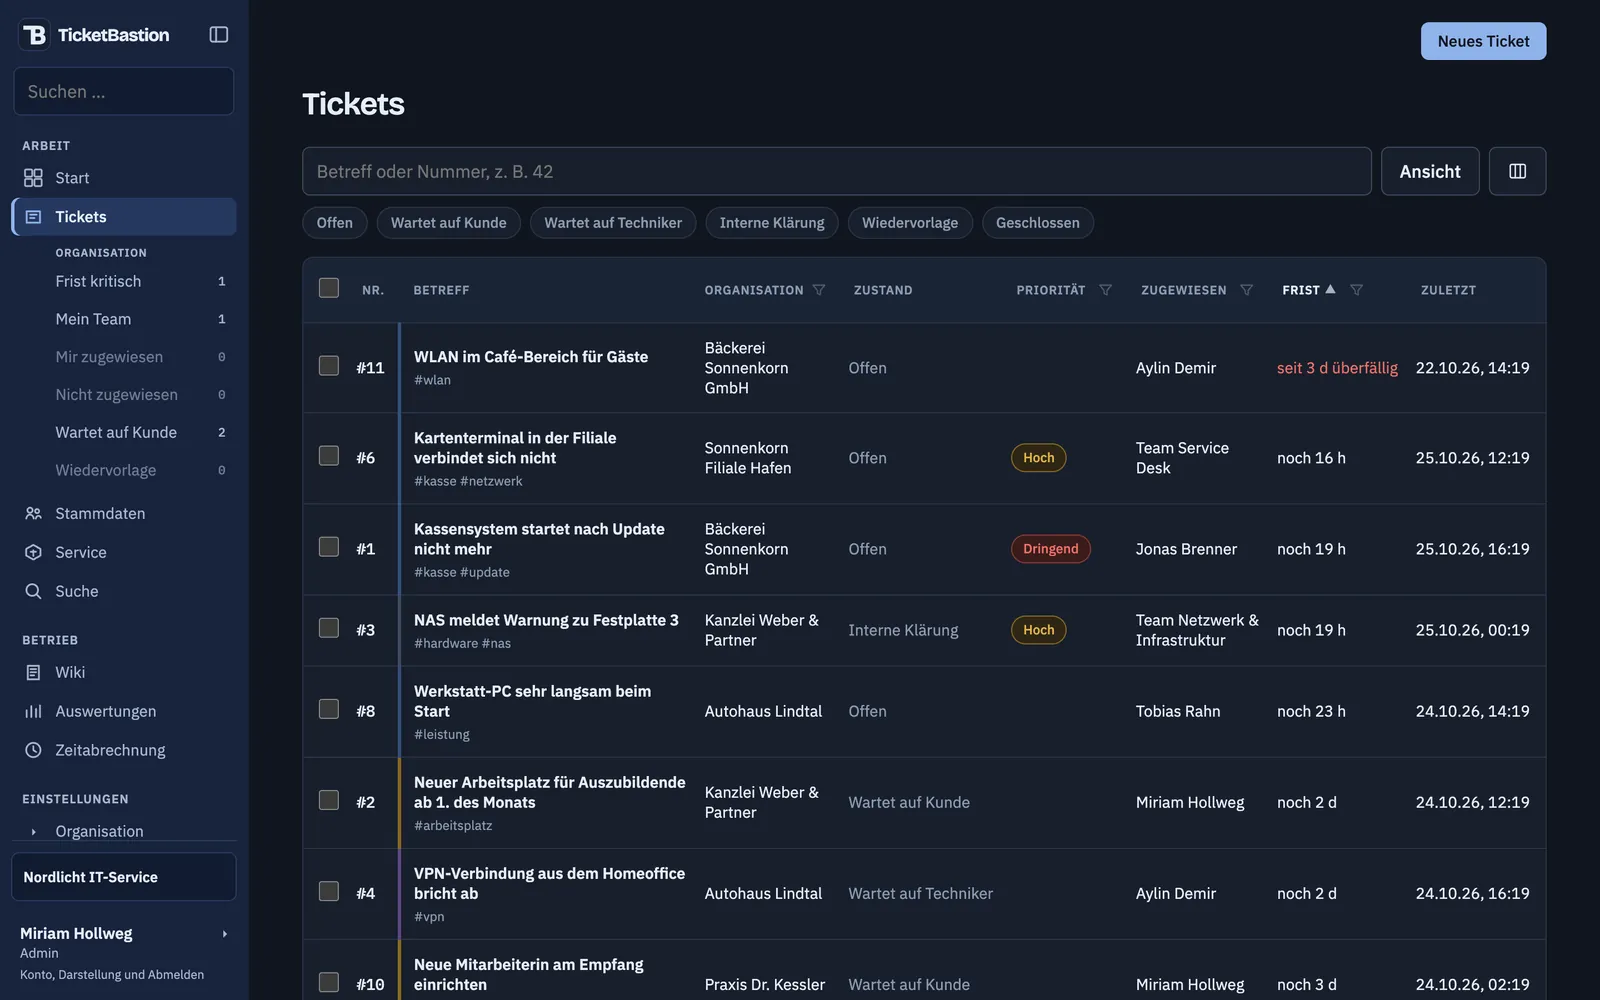Open Wiki document icon
The image size is (1600, 1000).
coord(33,672)
